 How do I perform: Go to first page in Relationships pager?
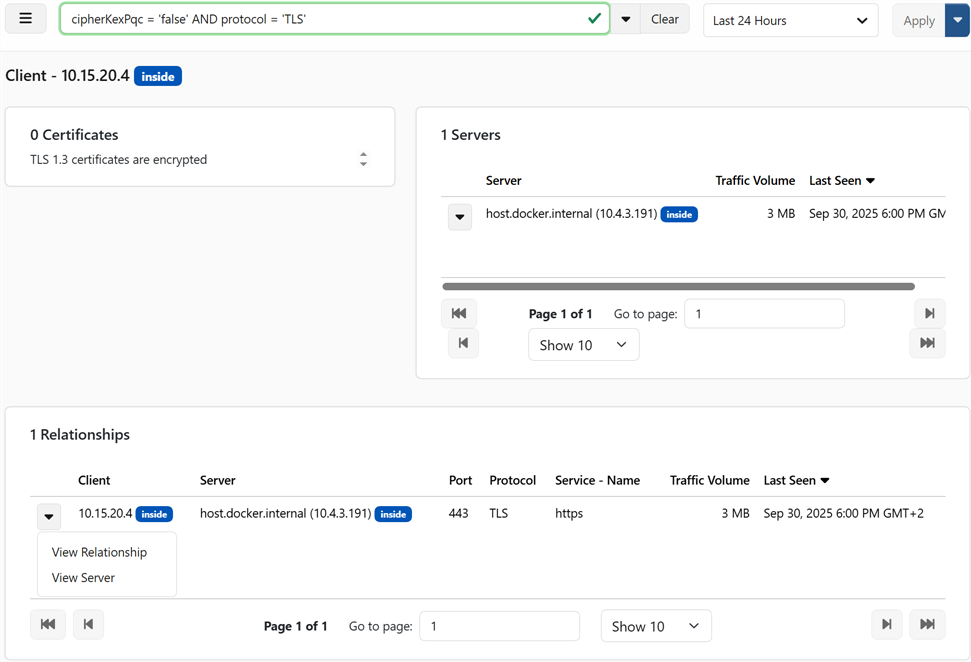[x=48, y=624]
